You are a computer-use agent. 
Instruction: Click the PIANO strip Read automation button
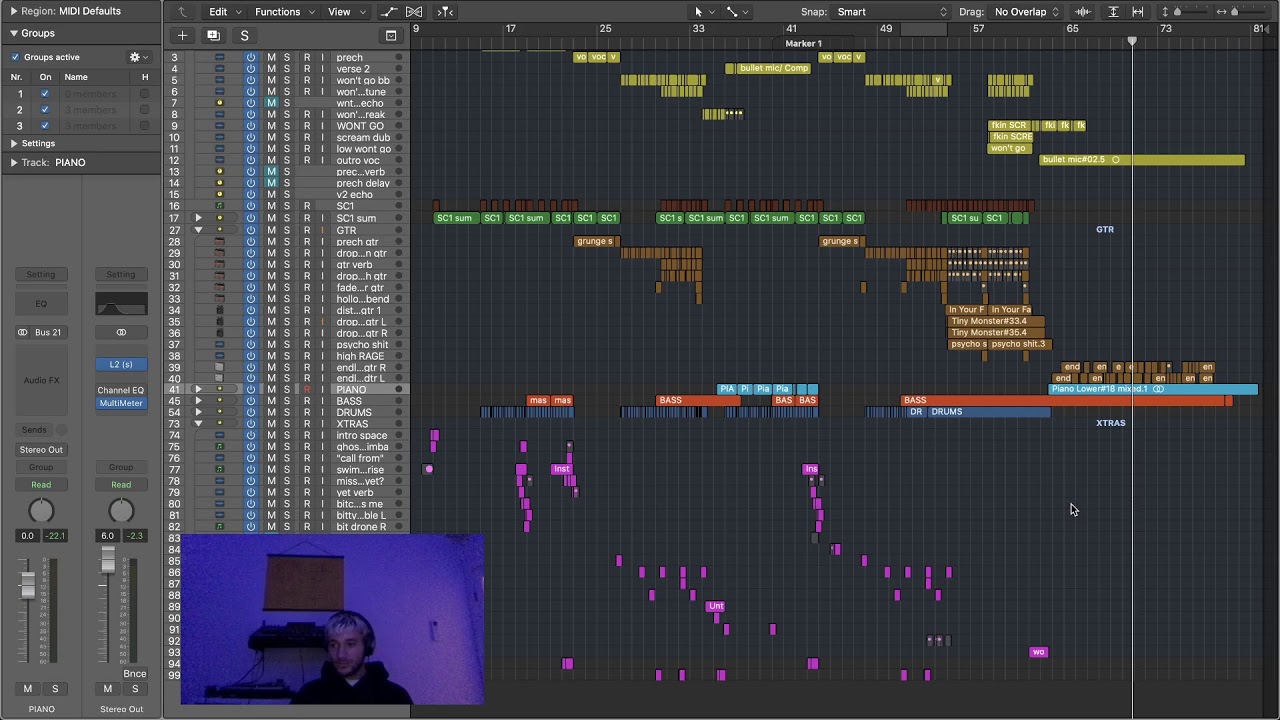(41, 485)
